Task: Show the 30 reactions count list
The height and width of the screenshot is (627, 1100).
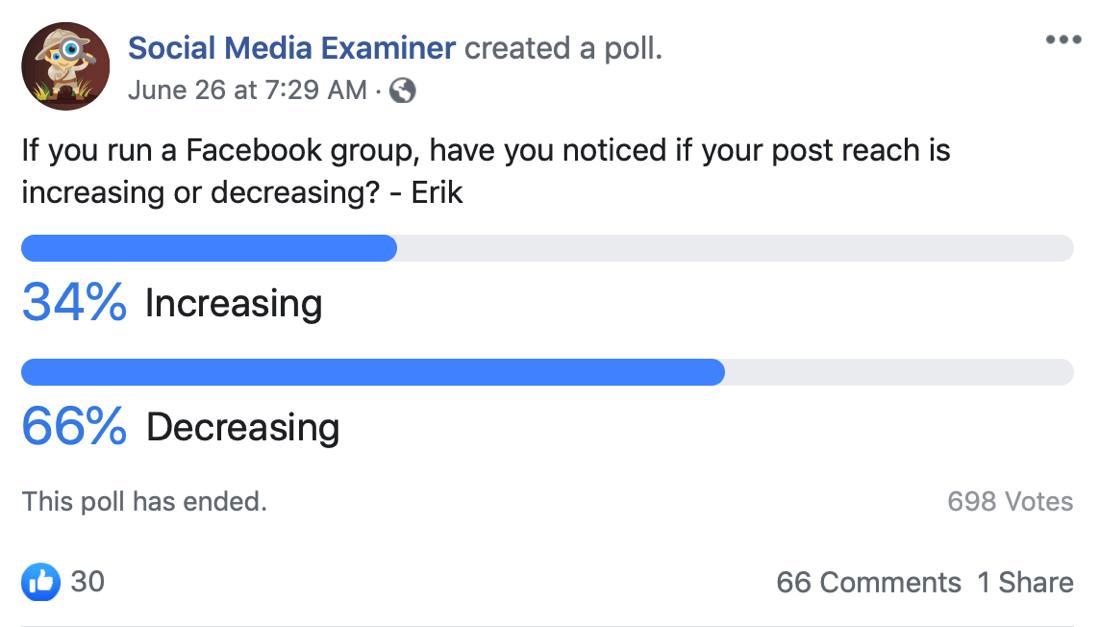Action: click(88, 581)
